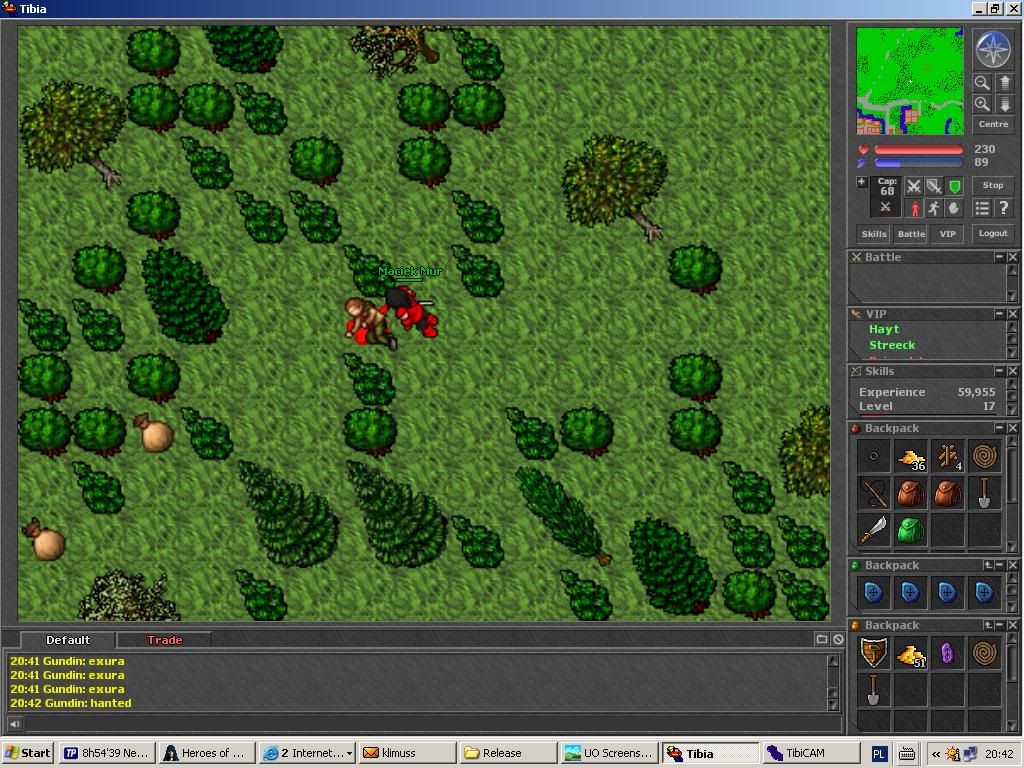Zoom out the minimap
Screen dimensions: 1024x768
point(982,83)
